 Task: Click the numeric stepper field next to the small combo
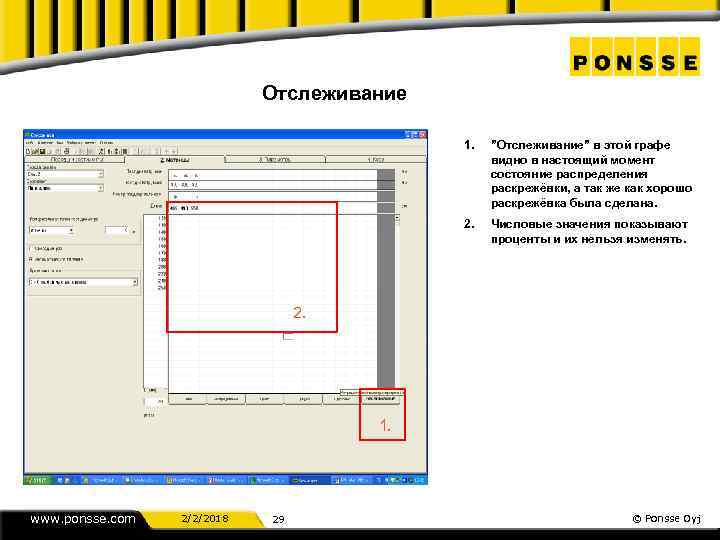coord(116,230)
